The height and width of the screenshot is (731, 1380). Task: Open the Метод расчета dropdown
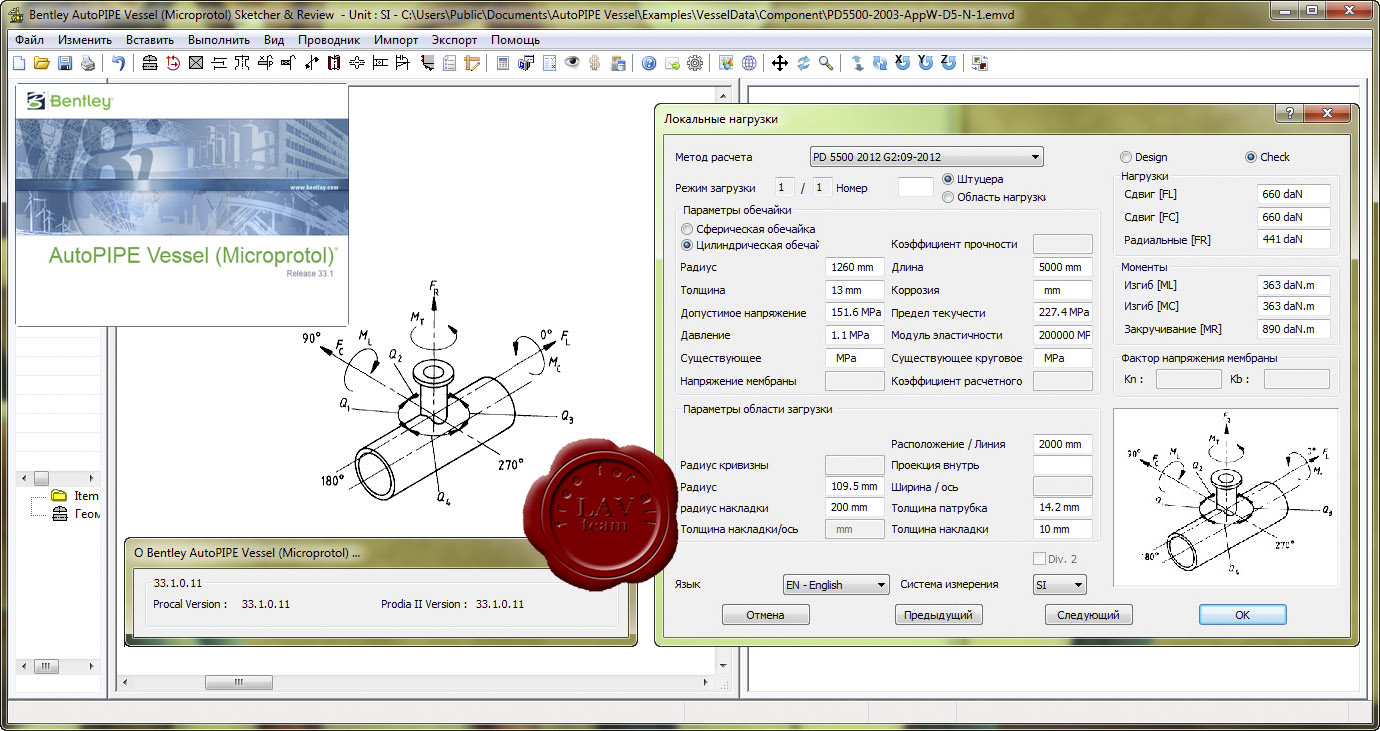(926, 157)
